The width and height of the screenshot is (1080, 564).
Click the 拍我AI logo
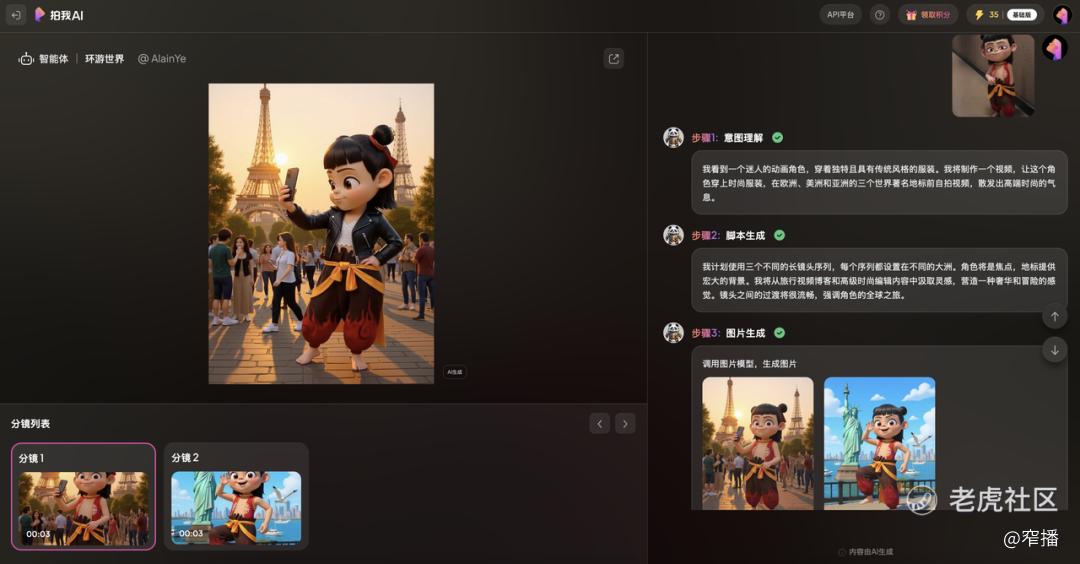tap(59, 14)
